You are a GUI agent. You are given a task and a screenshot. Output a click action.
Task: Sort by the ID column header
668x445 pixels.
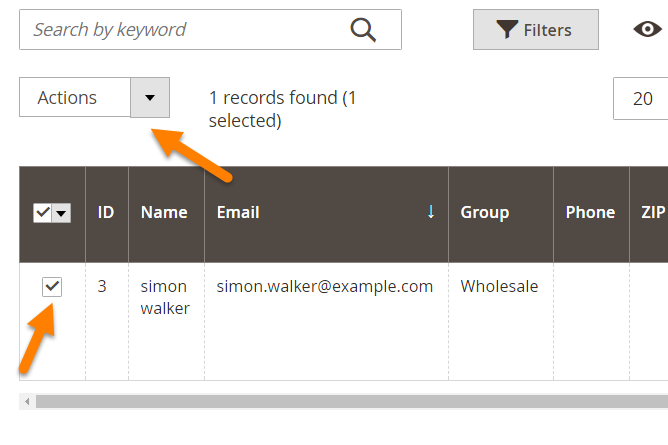(106, 212)
